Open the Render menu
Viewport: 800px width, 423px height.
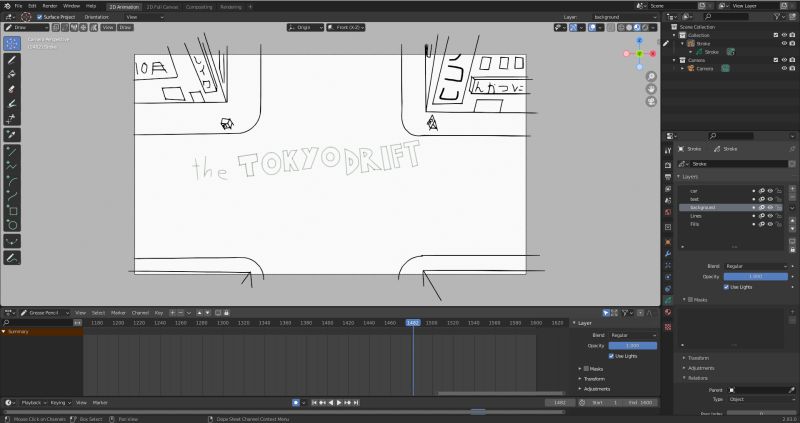(49, 6)
